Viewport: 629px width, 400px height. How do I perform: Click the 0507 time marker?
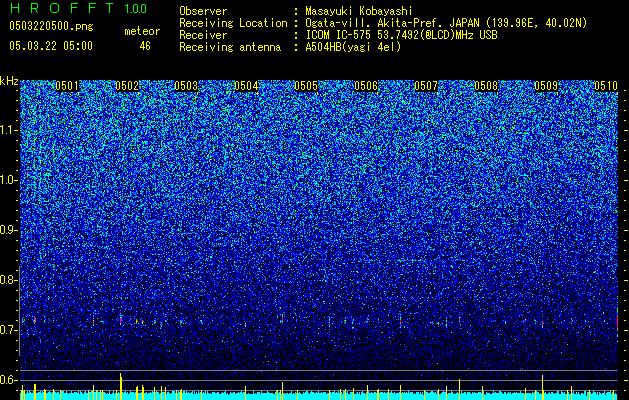point(426,86)
